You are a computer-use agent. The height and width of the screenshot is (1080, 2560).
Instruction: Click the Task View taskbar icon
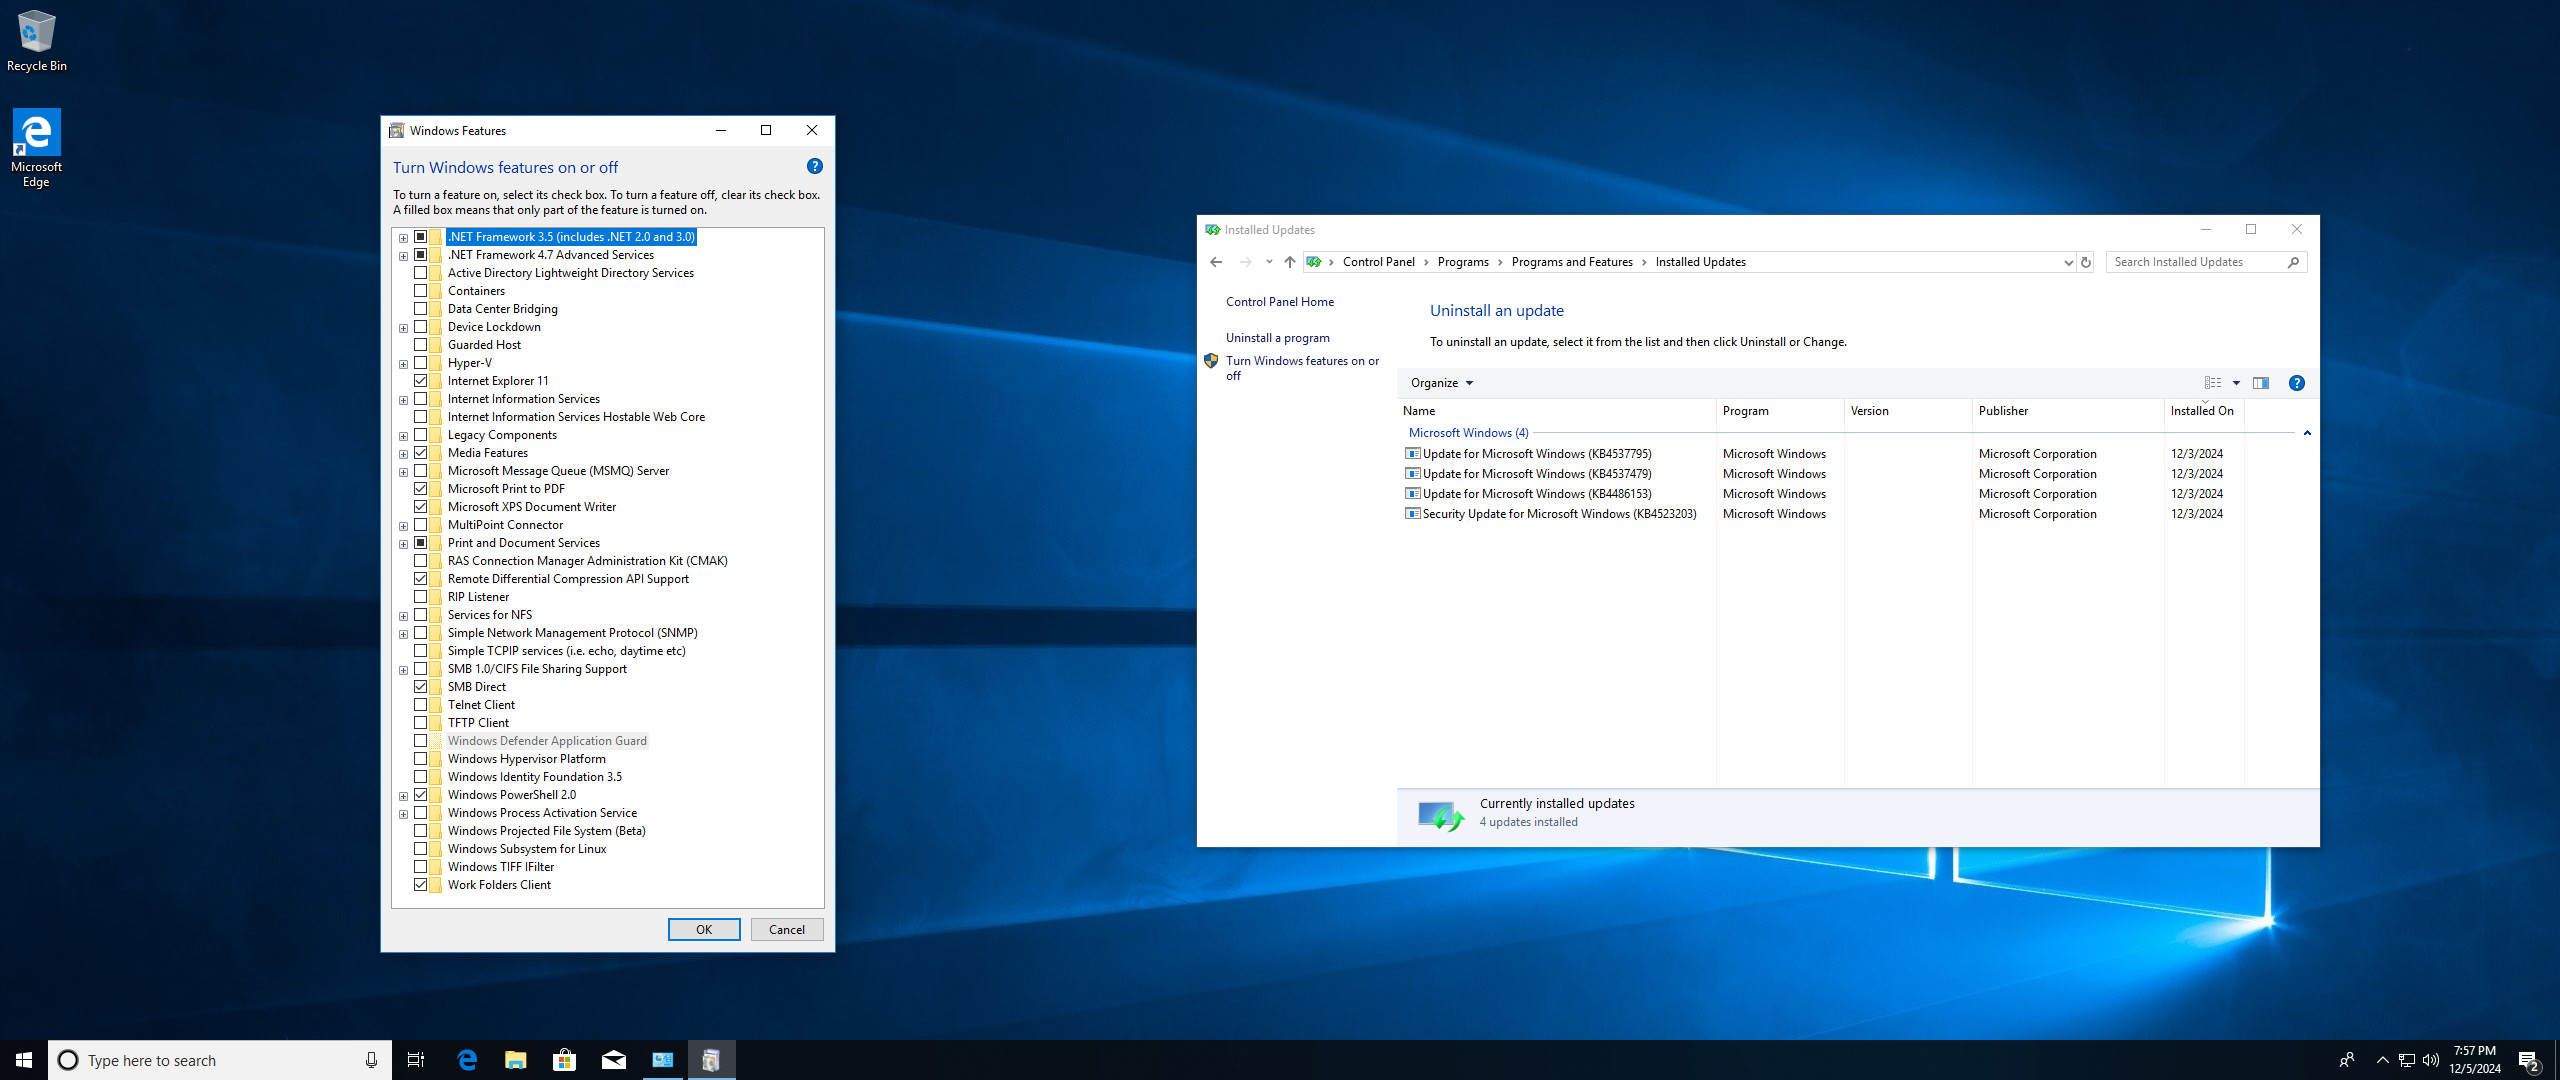pos(416,1060)
